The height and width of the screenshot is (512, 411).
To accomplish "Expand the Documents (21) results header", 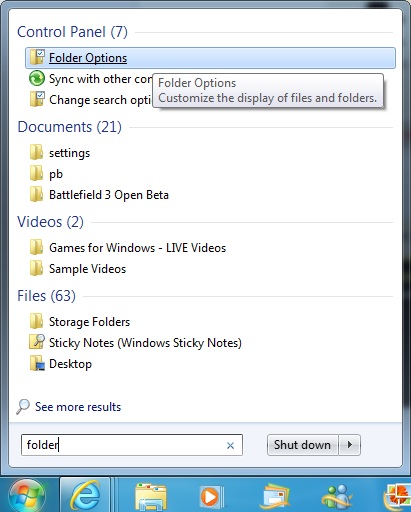I will [x=69, y=127].
